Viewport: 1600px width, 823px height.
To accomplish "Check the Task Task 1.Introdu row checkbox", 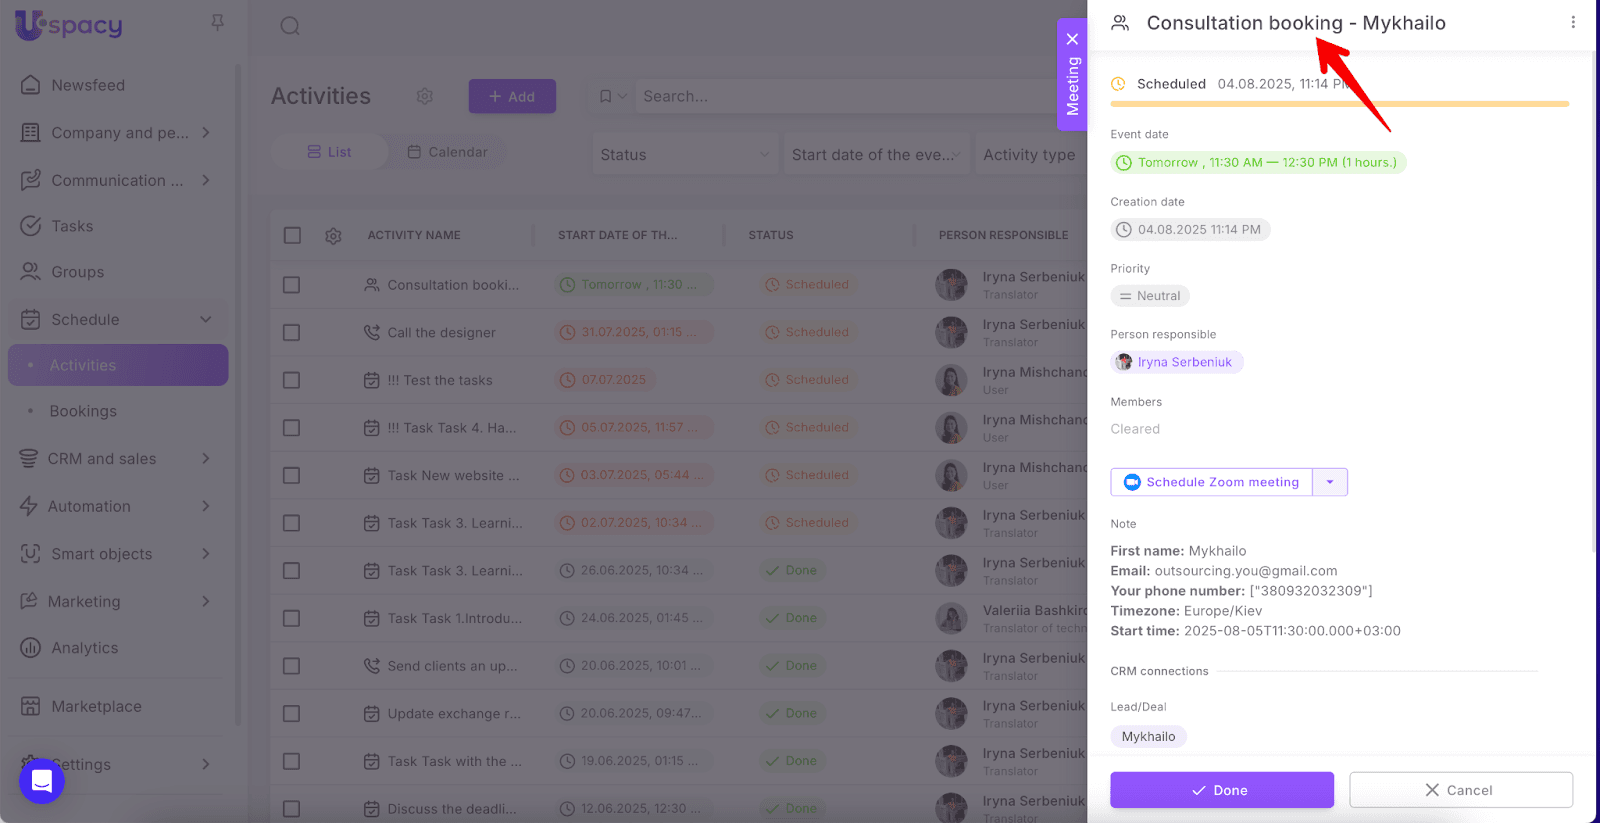I will (x=292, y=618).
